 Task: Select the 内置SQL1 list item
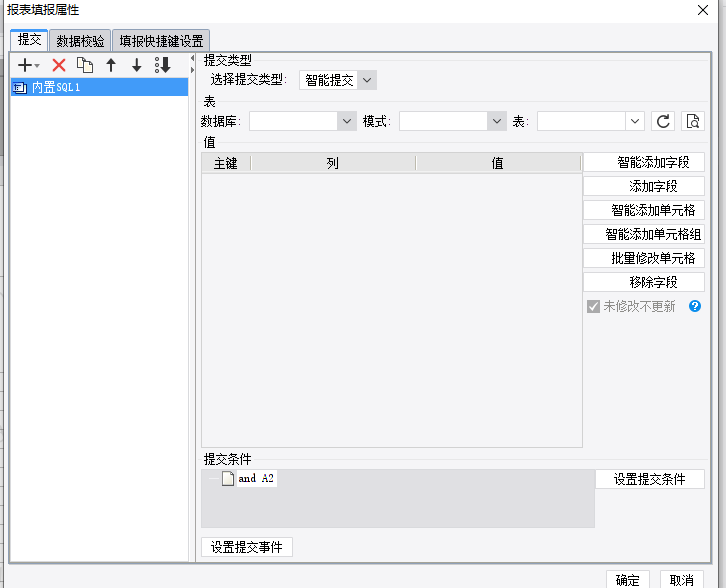pyautogui.click(x=99, y=87)
